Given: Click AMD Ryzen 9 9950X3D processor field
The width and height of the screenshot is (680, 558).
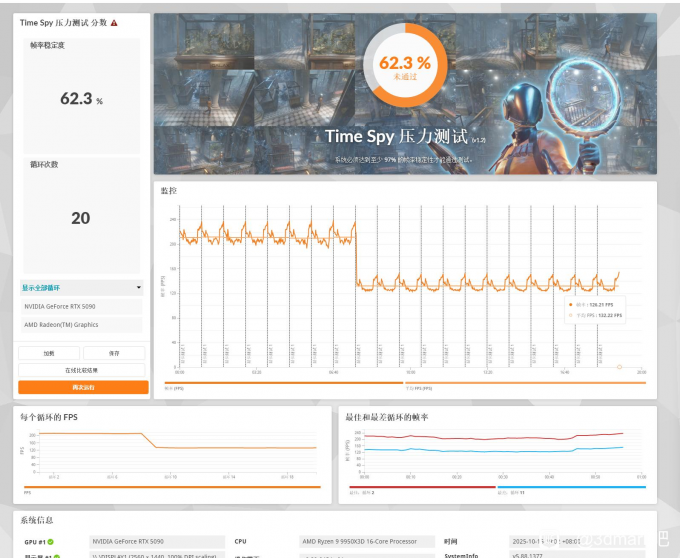Looking at the screenshot, I should (x=367, y=542).
